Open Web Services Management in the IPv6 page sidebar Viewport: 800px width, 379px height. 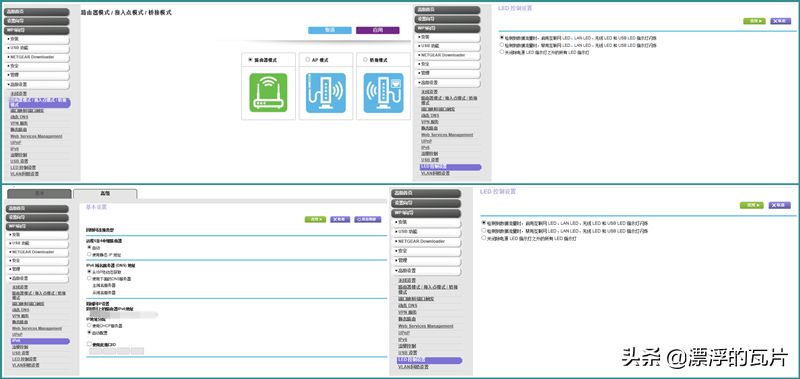pos(37,329)
